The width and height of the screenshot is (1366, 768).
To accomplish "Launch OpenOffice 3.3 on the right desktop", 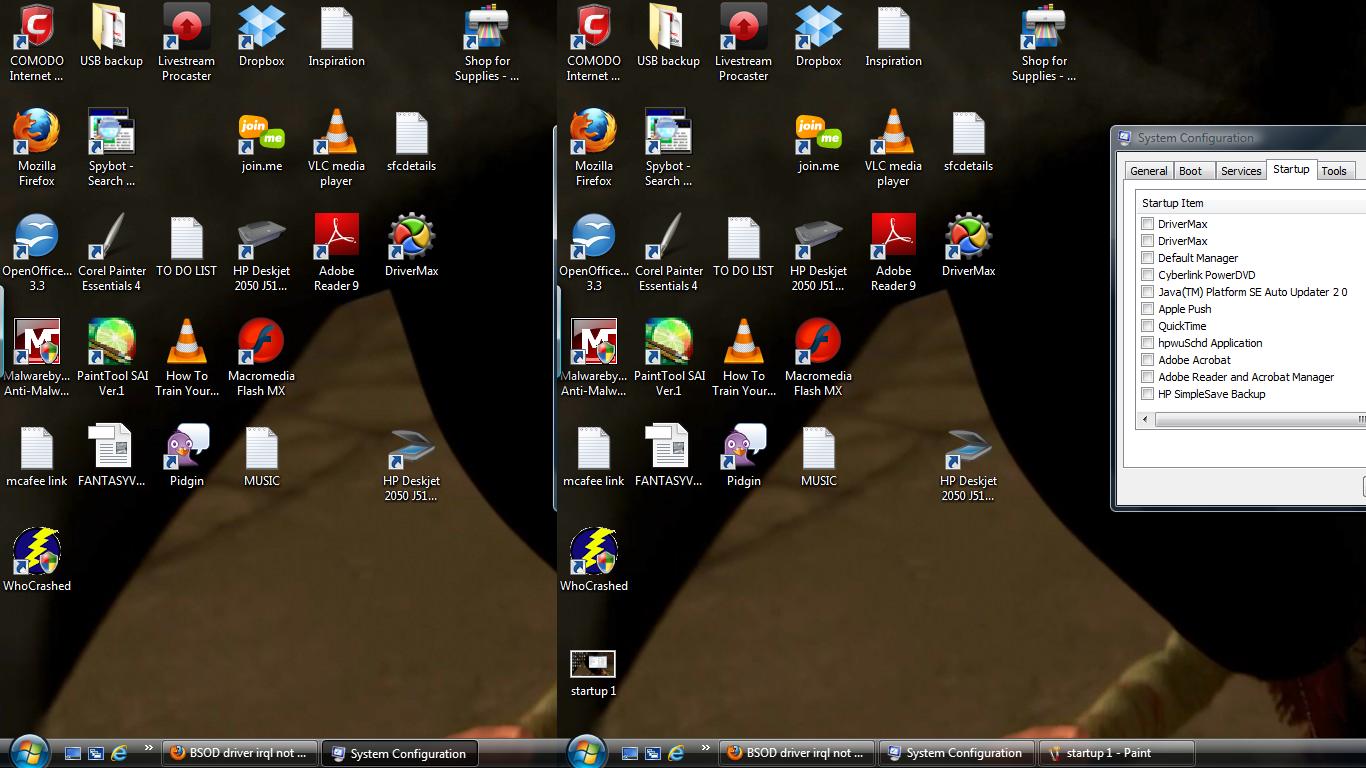I will pyautogui.click(x=594, y=252).
